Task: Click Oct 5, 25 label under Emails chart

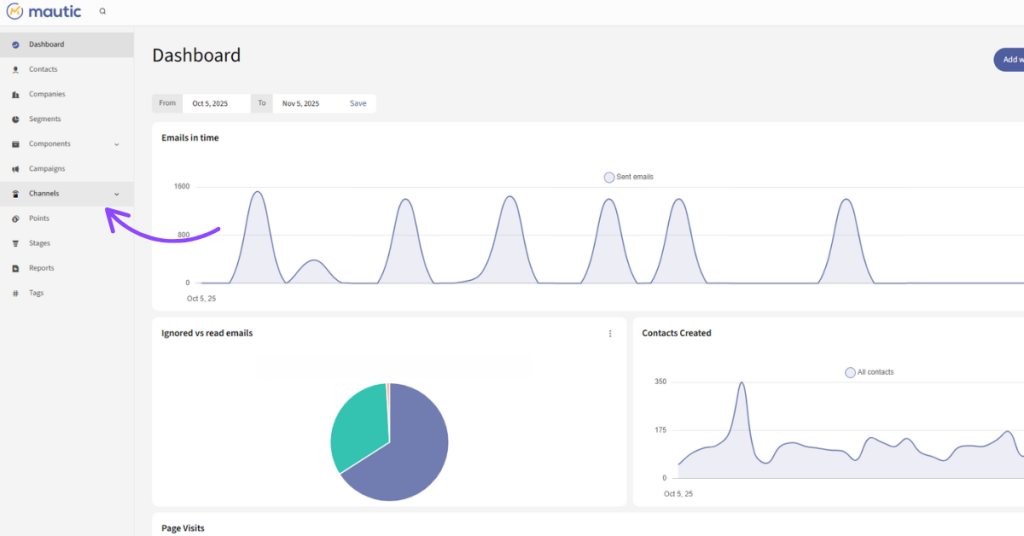Action: 201,298
